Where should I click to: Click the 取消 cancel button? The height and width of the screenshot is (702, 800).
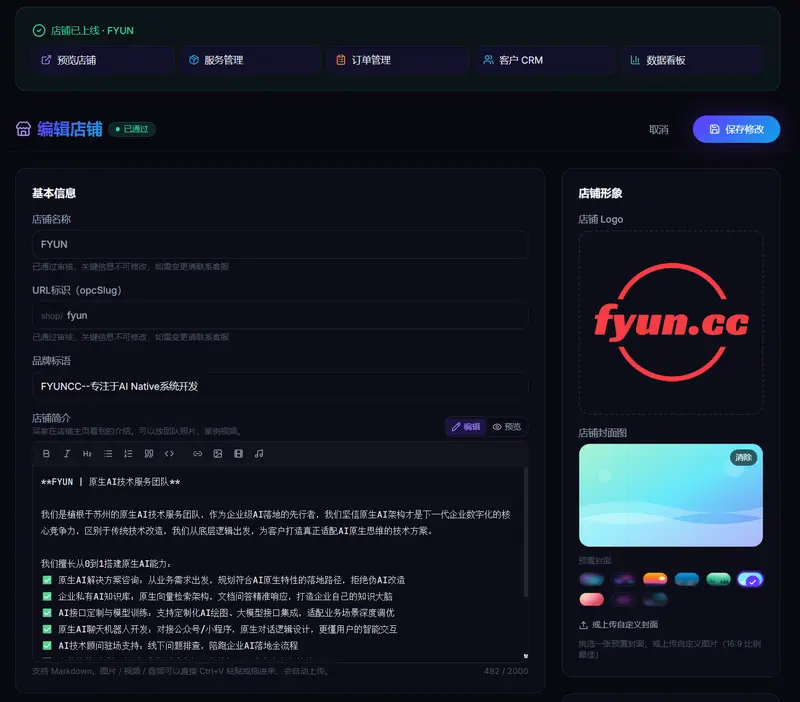coord(659,130)
